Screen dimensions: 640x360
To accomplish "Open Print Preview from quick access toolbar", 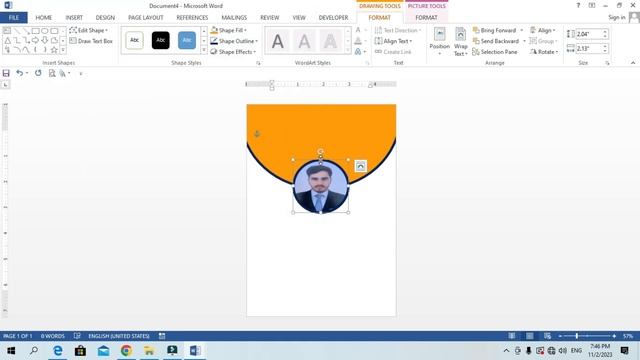I will tap(52, 73).
